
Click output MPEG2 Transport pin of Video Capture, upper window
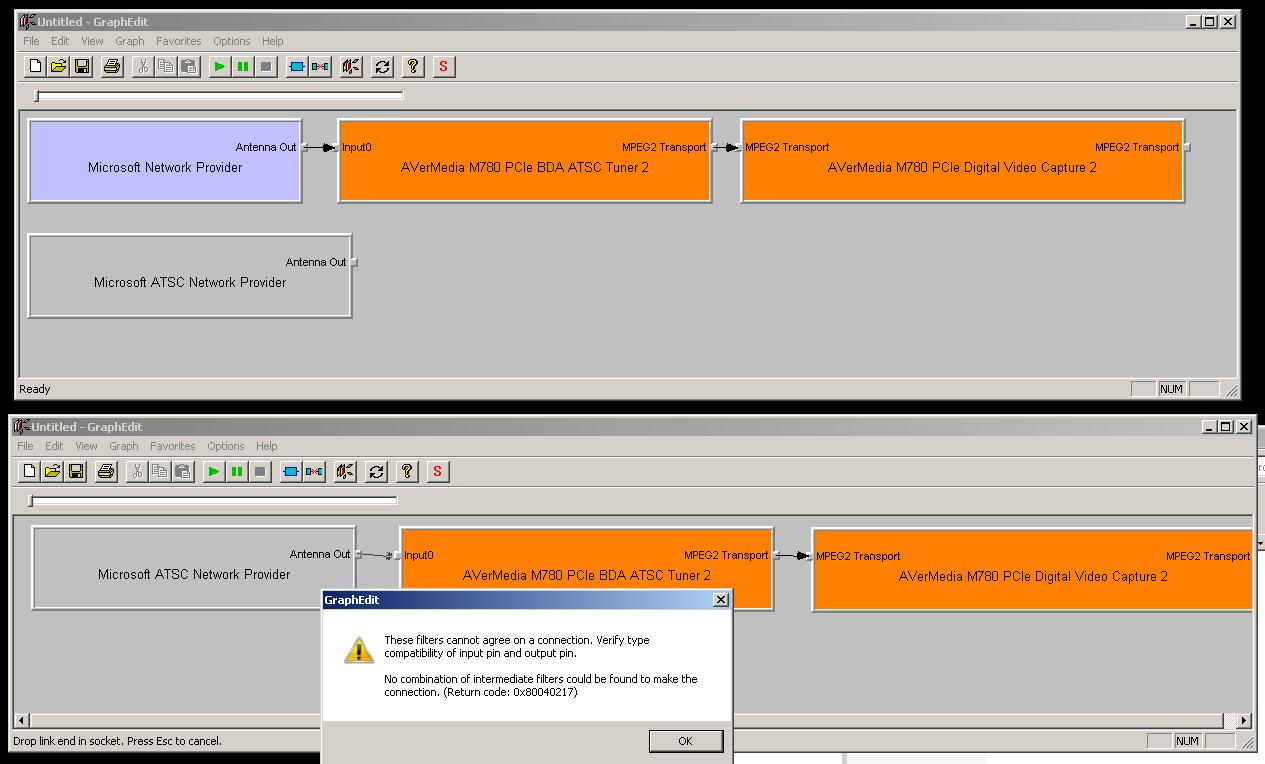point(1187,147)
